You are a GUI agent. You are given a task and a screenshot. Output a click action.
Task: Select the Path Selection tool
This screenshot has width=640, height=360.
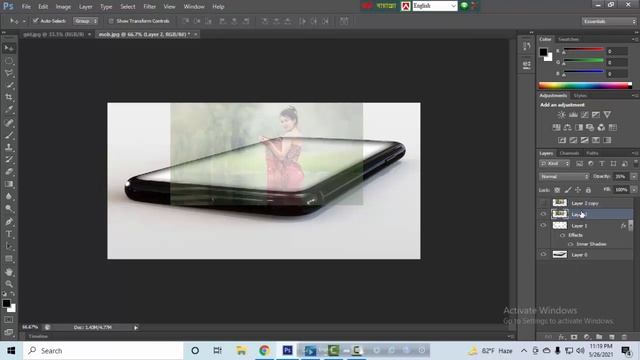tap(9, 247)
